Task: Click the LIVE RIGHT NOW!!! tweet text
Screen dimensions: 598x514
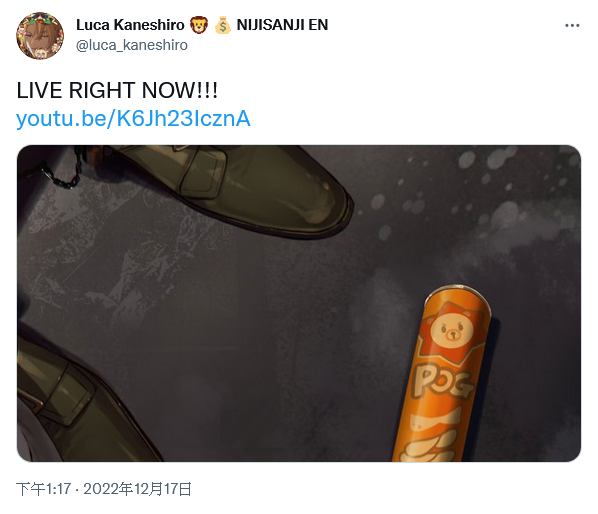Action: pos(117,91)
